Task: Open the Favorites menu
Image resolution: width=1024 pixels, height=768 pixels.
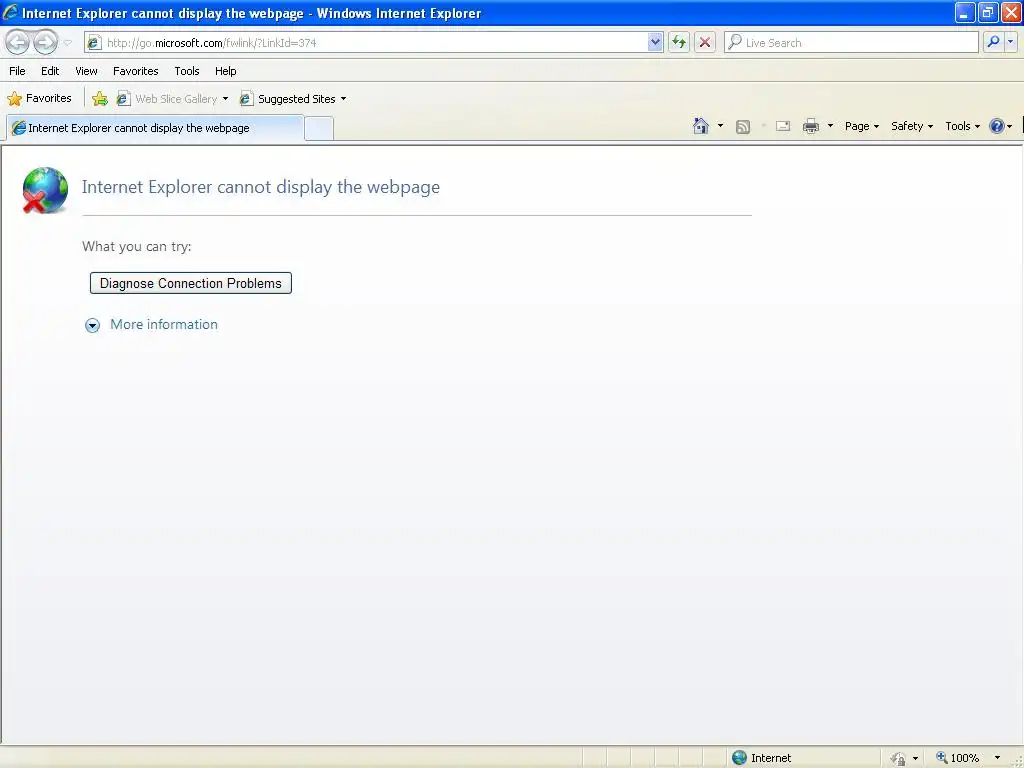Action: click(136, 71)
